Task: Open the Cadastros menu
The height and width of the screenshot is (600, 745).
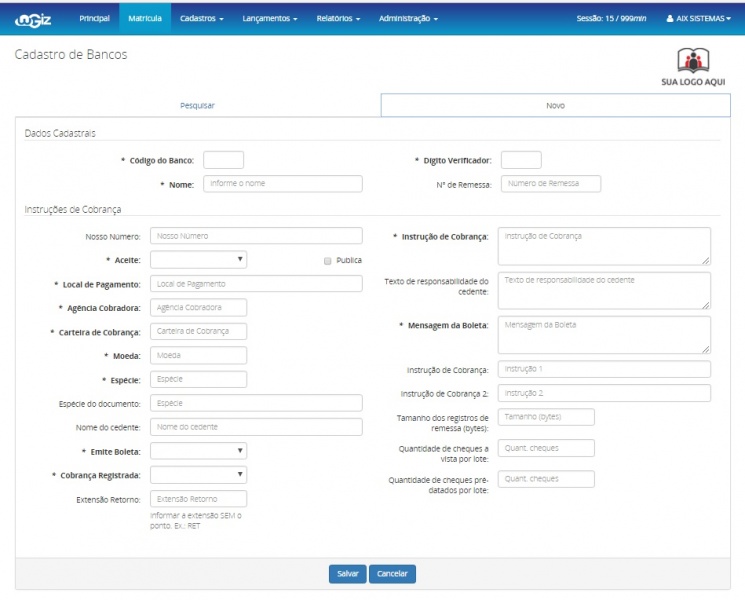Action: pos(201,19)
